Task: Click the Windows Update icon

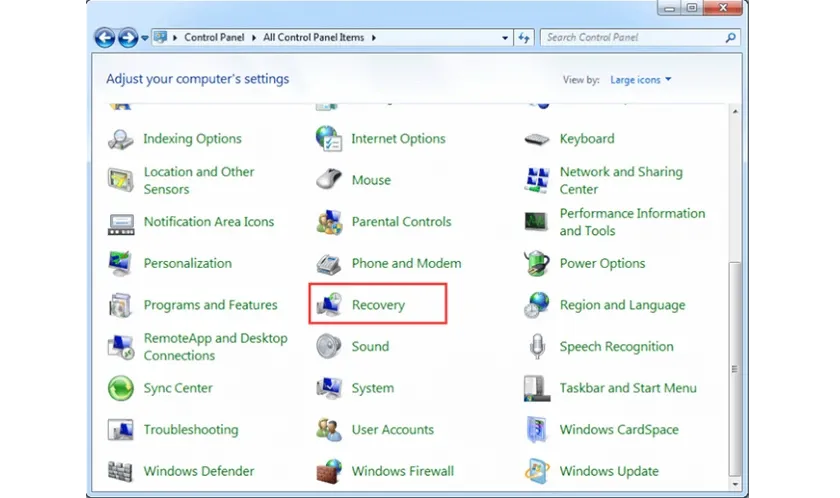Action: coord(536,471)
